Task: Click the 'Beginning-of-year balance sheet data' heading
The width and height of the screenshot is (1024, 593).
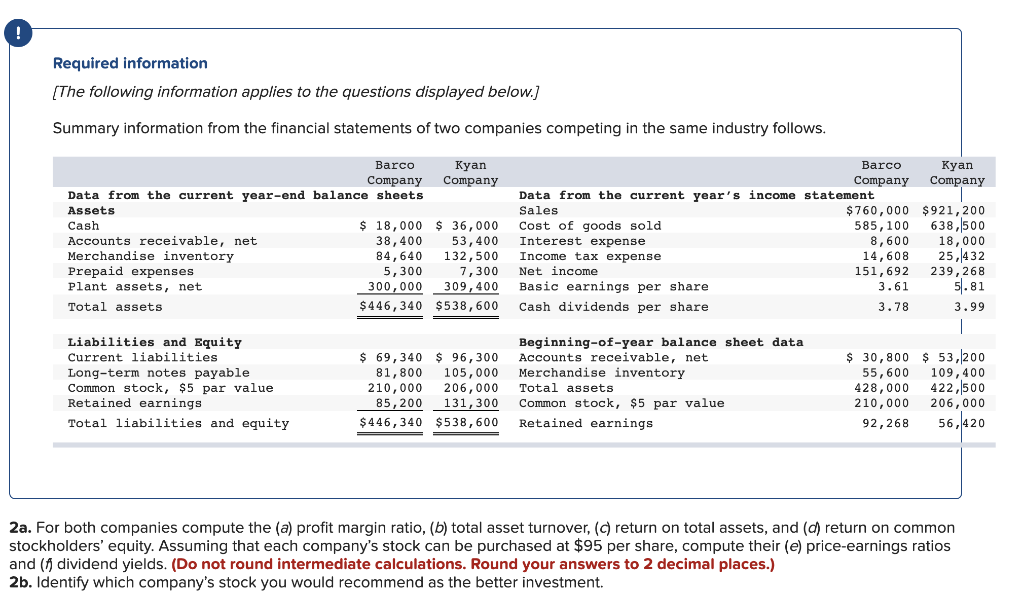Action: click(661, 342)
